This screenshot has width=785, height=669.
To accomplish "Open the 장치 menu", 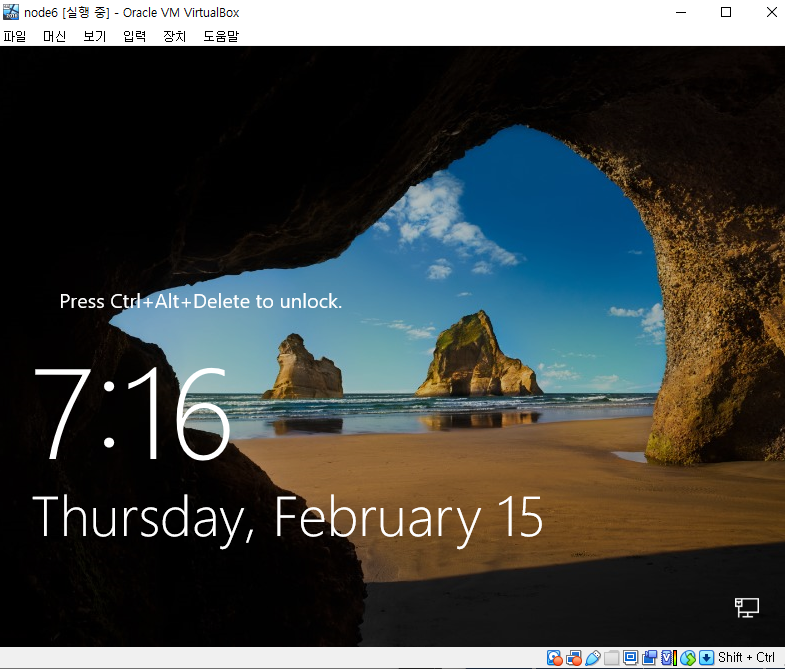I will tap(175, 36).
